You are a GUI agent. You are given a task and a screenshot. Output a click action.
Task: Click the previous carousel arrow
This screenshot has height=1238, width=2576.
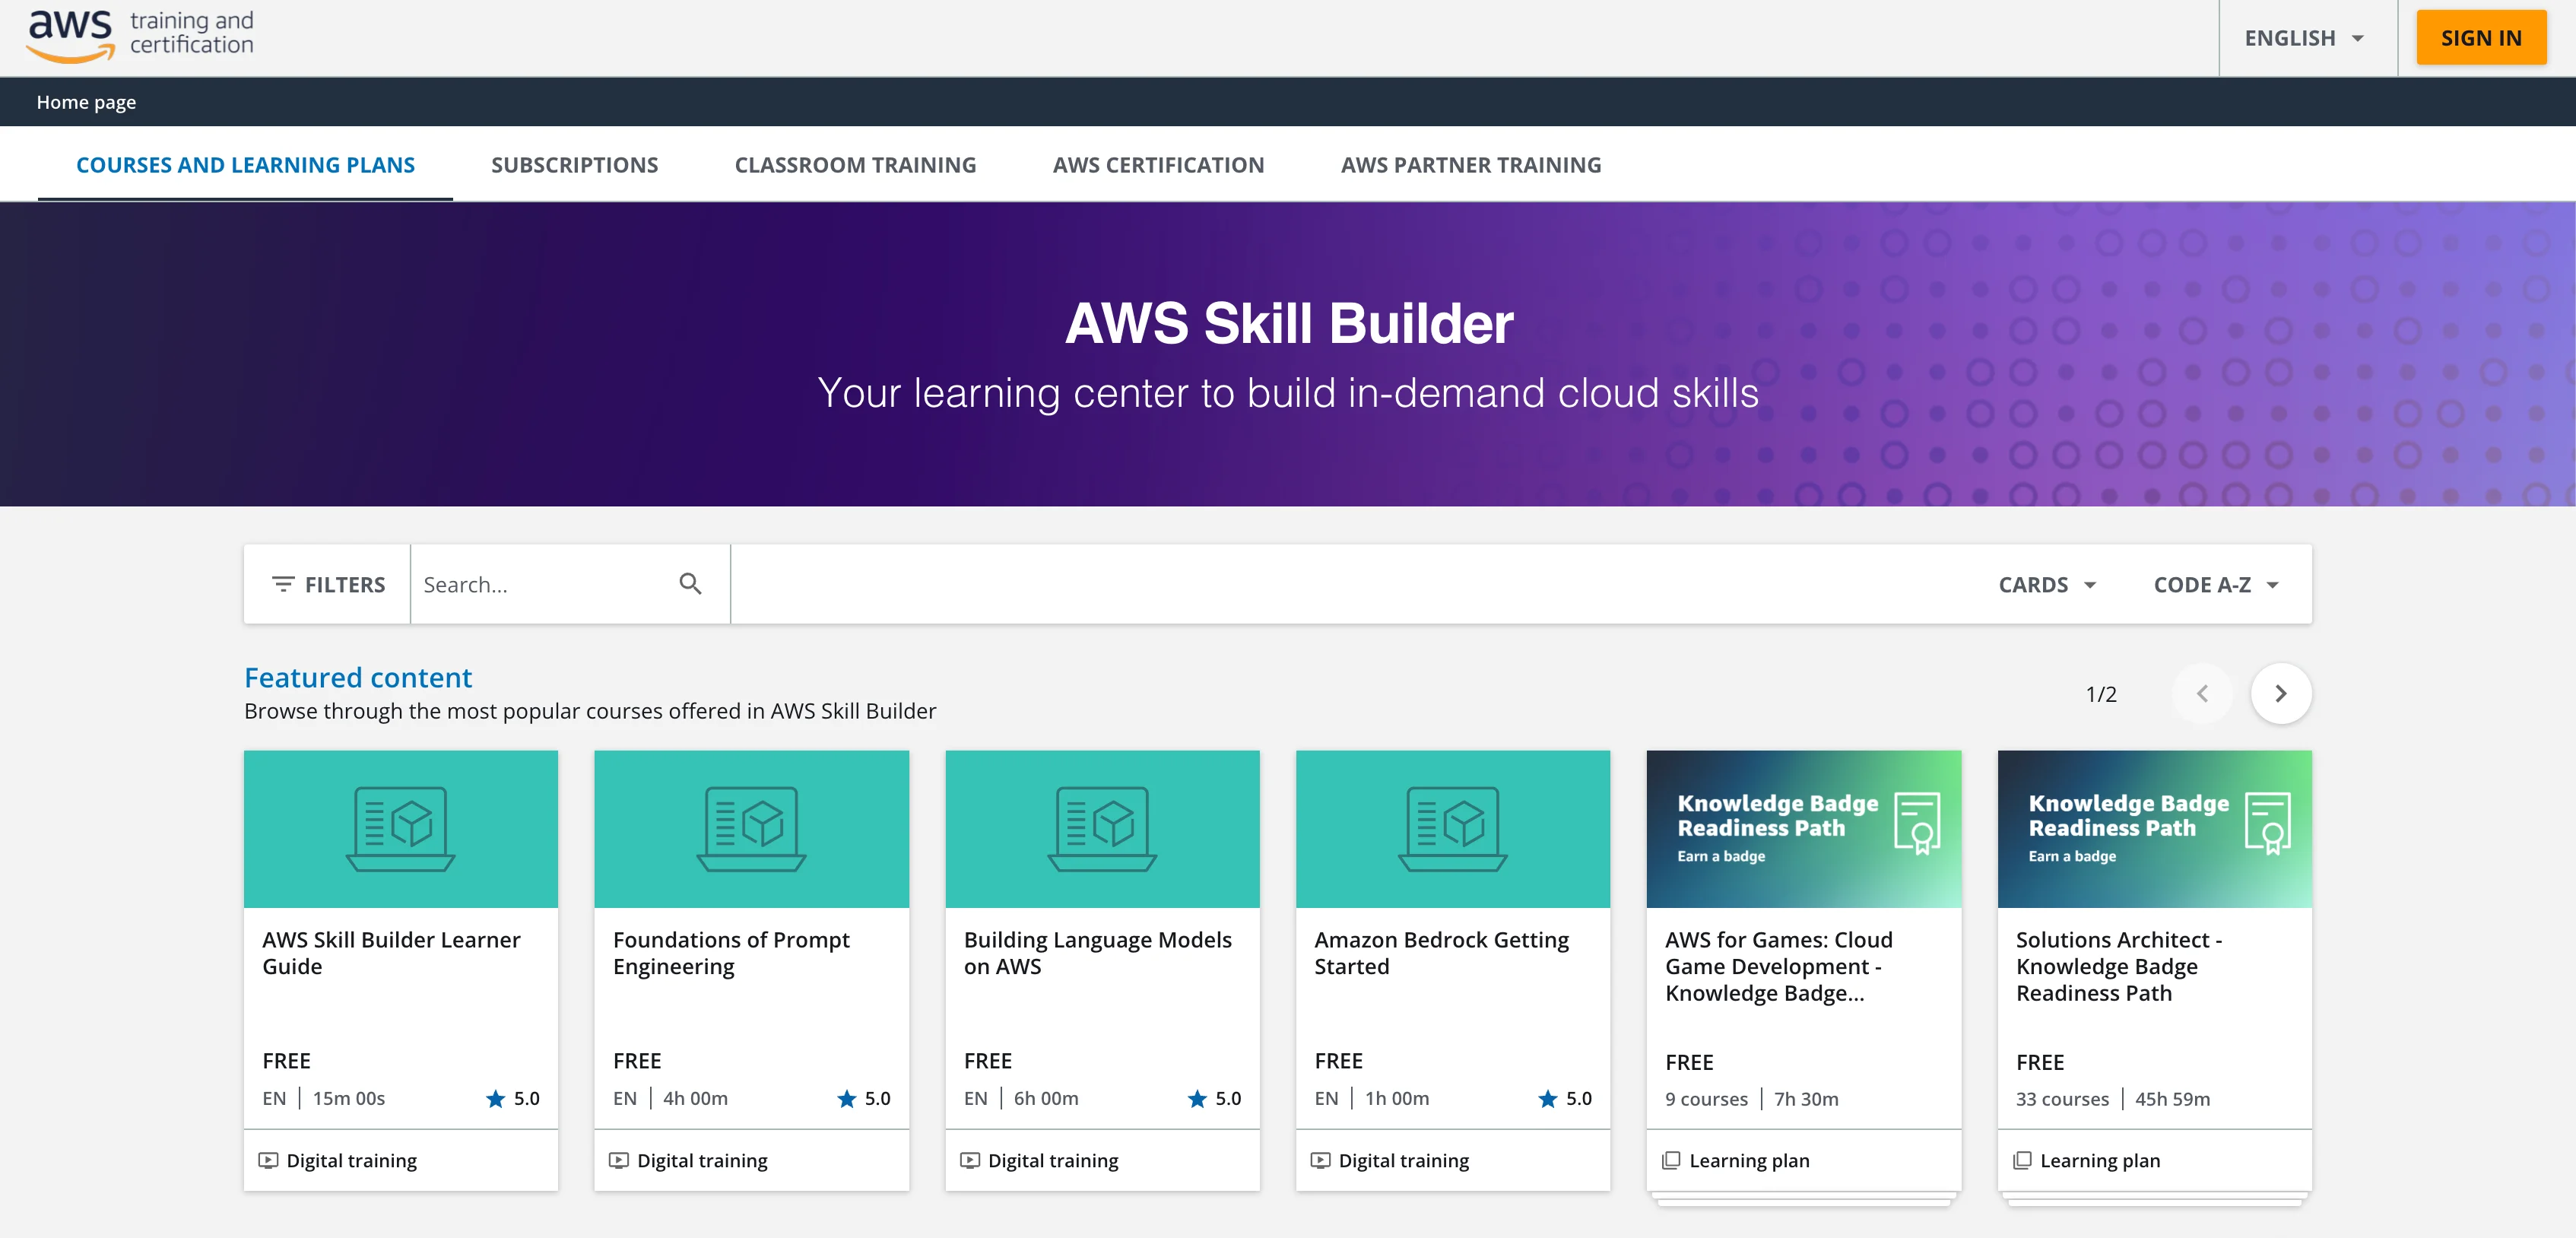(x=2202, y=693)
